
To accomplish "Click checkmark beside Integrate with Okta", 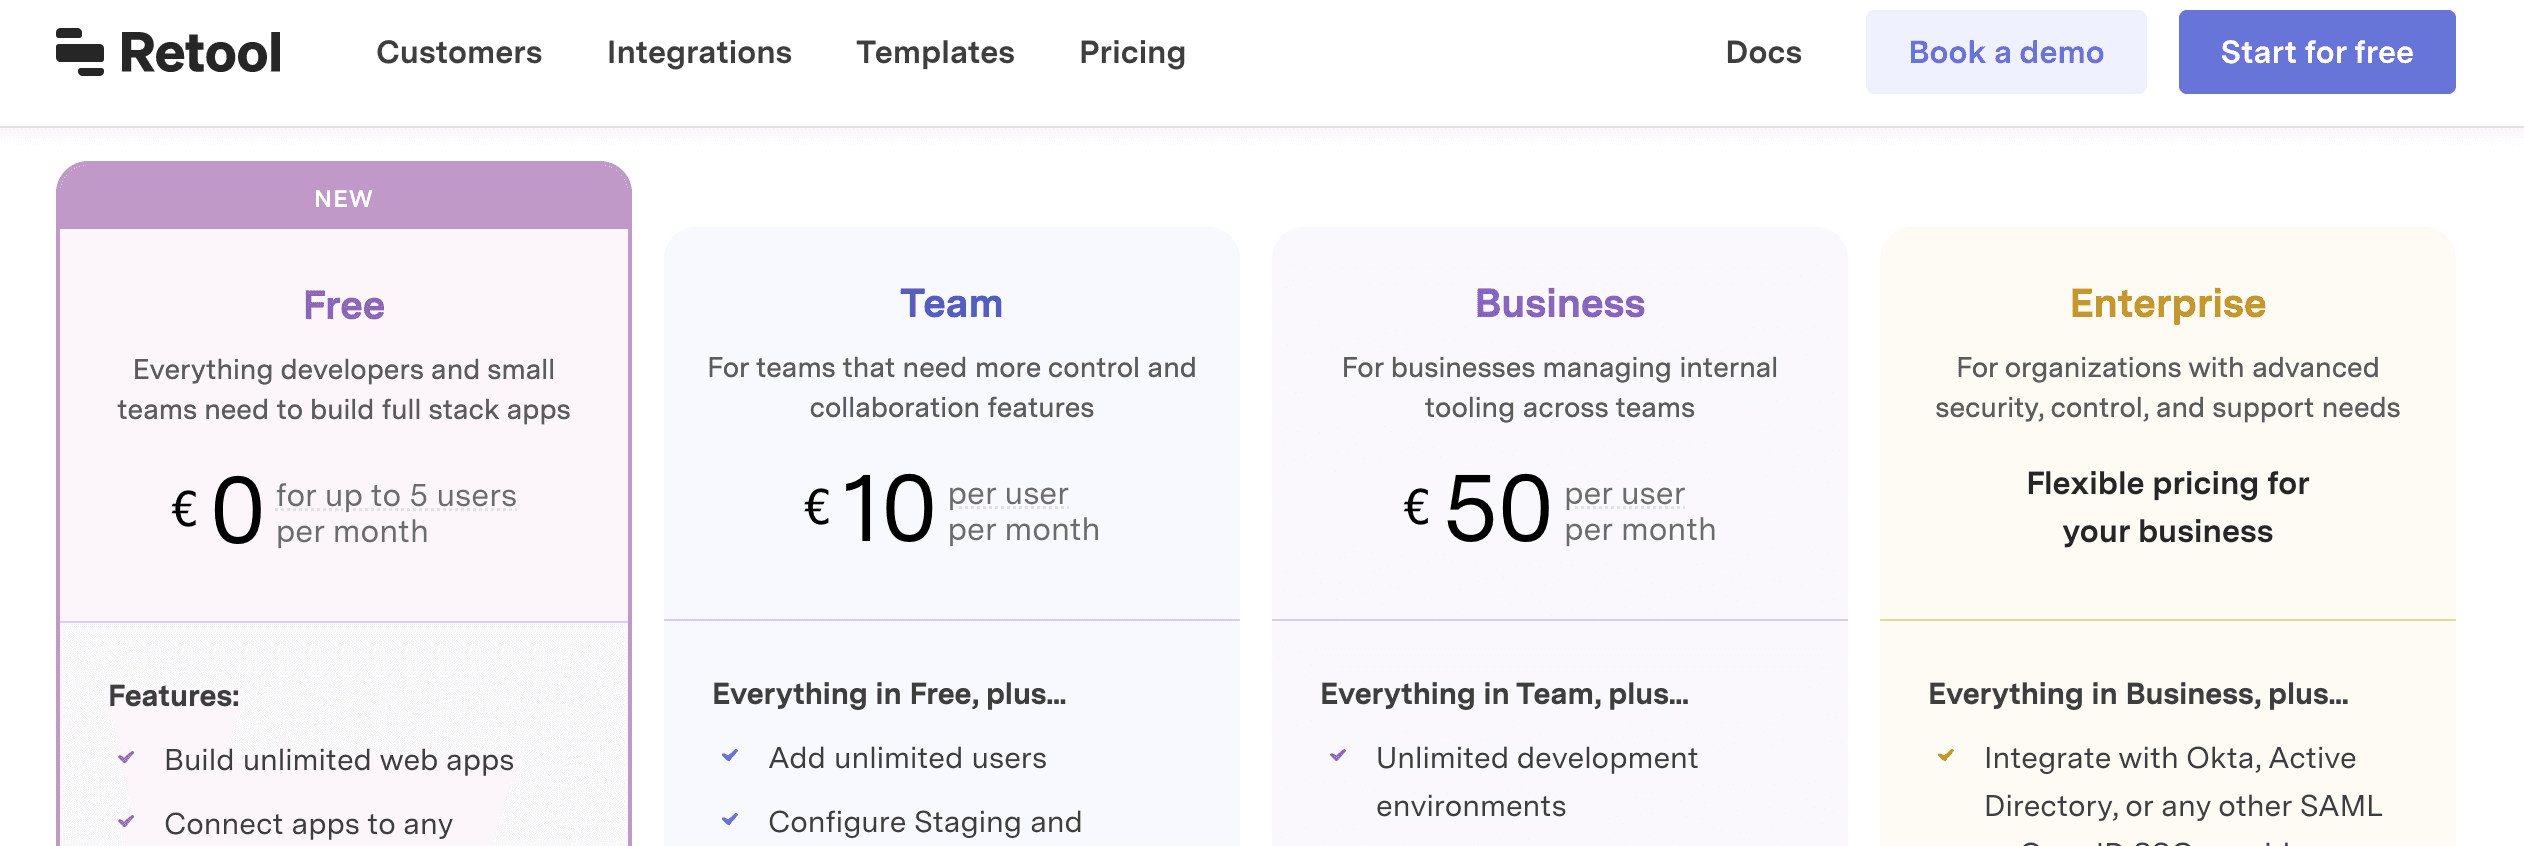I will point(1946,756).
